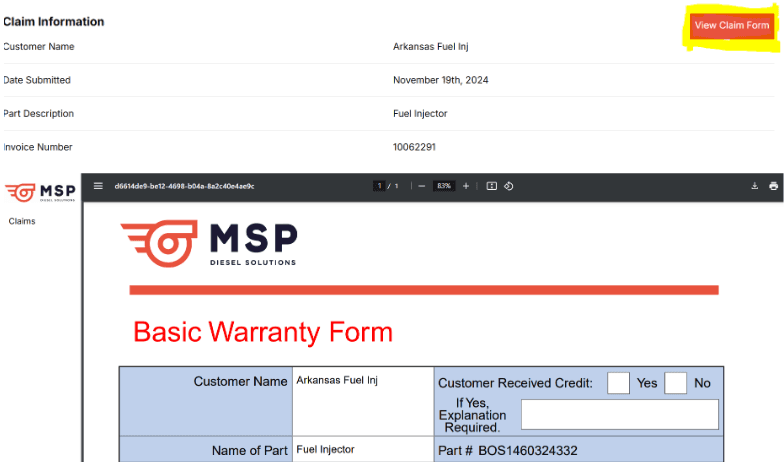
Task: Print the warranty form PDF
Action: [x=773, y=186]
